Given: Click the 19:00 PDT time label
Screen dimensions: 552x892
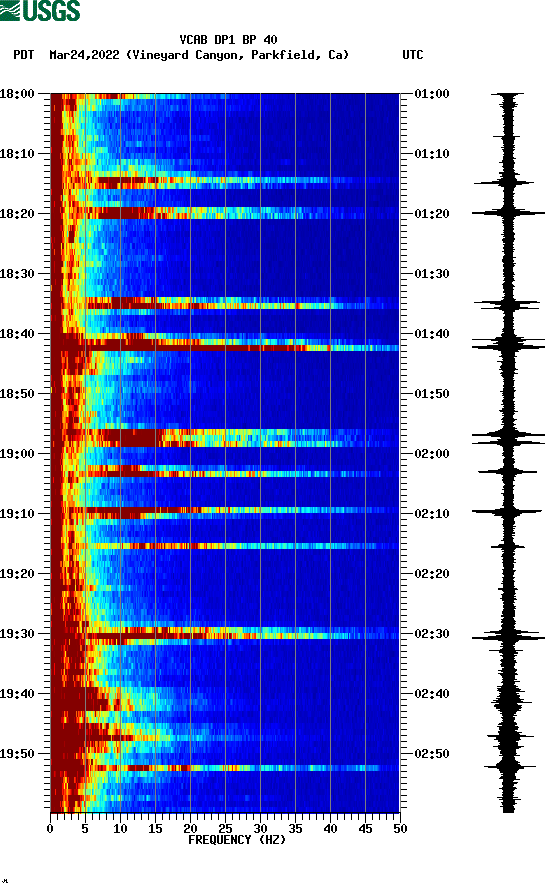Looking at the screenshot, I should tap(17, 454).
